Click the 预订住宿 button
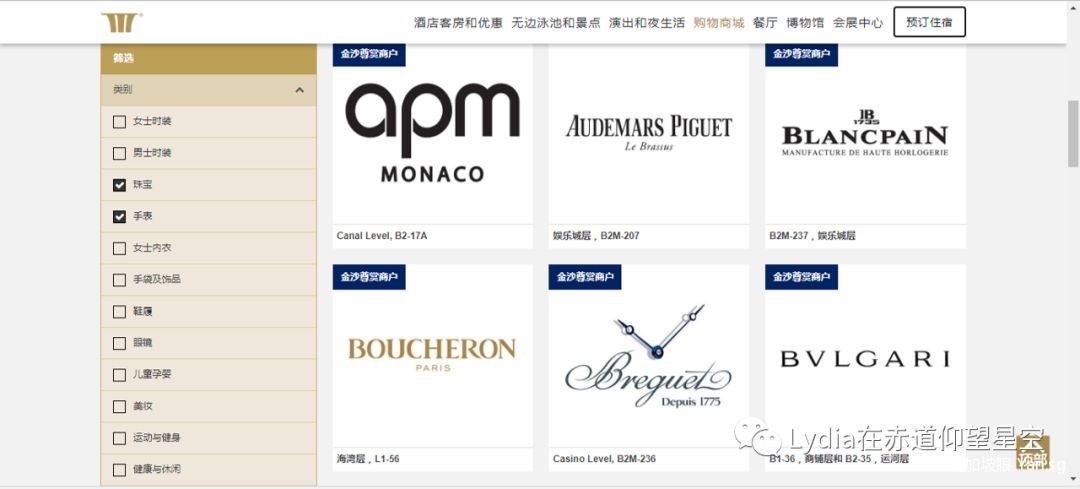This screenshot has height=489, width=1080. point(929,22)
